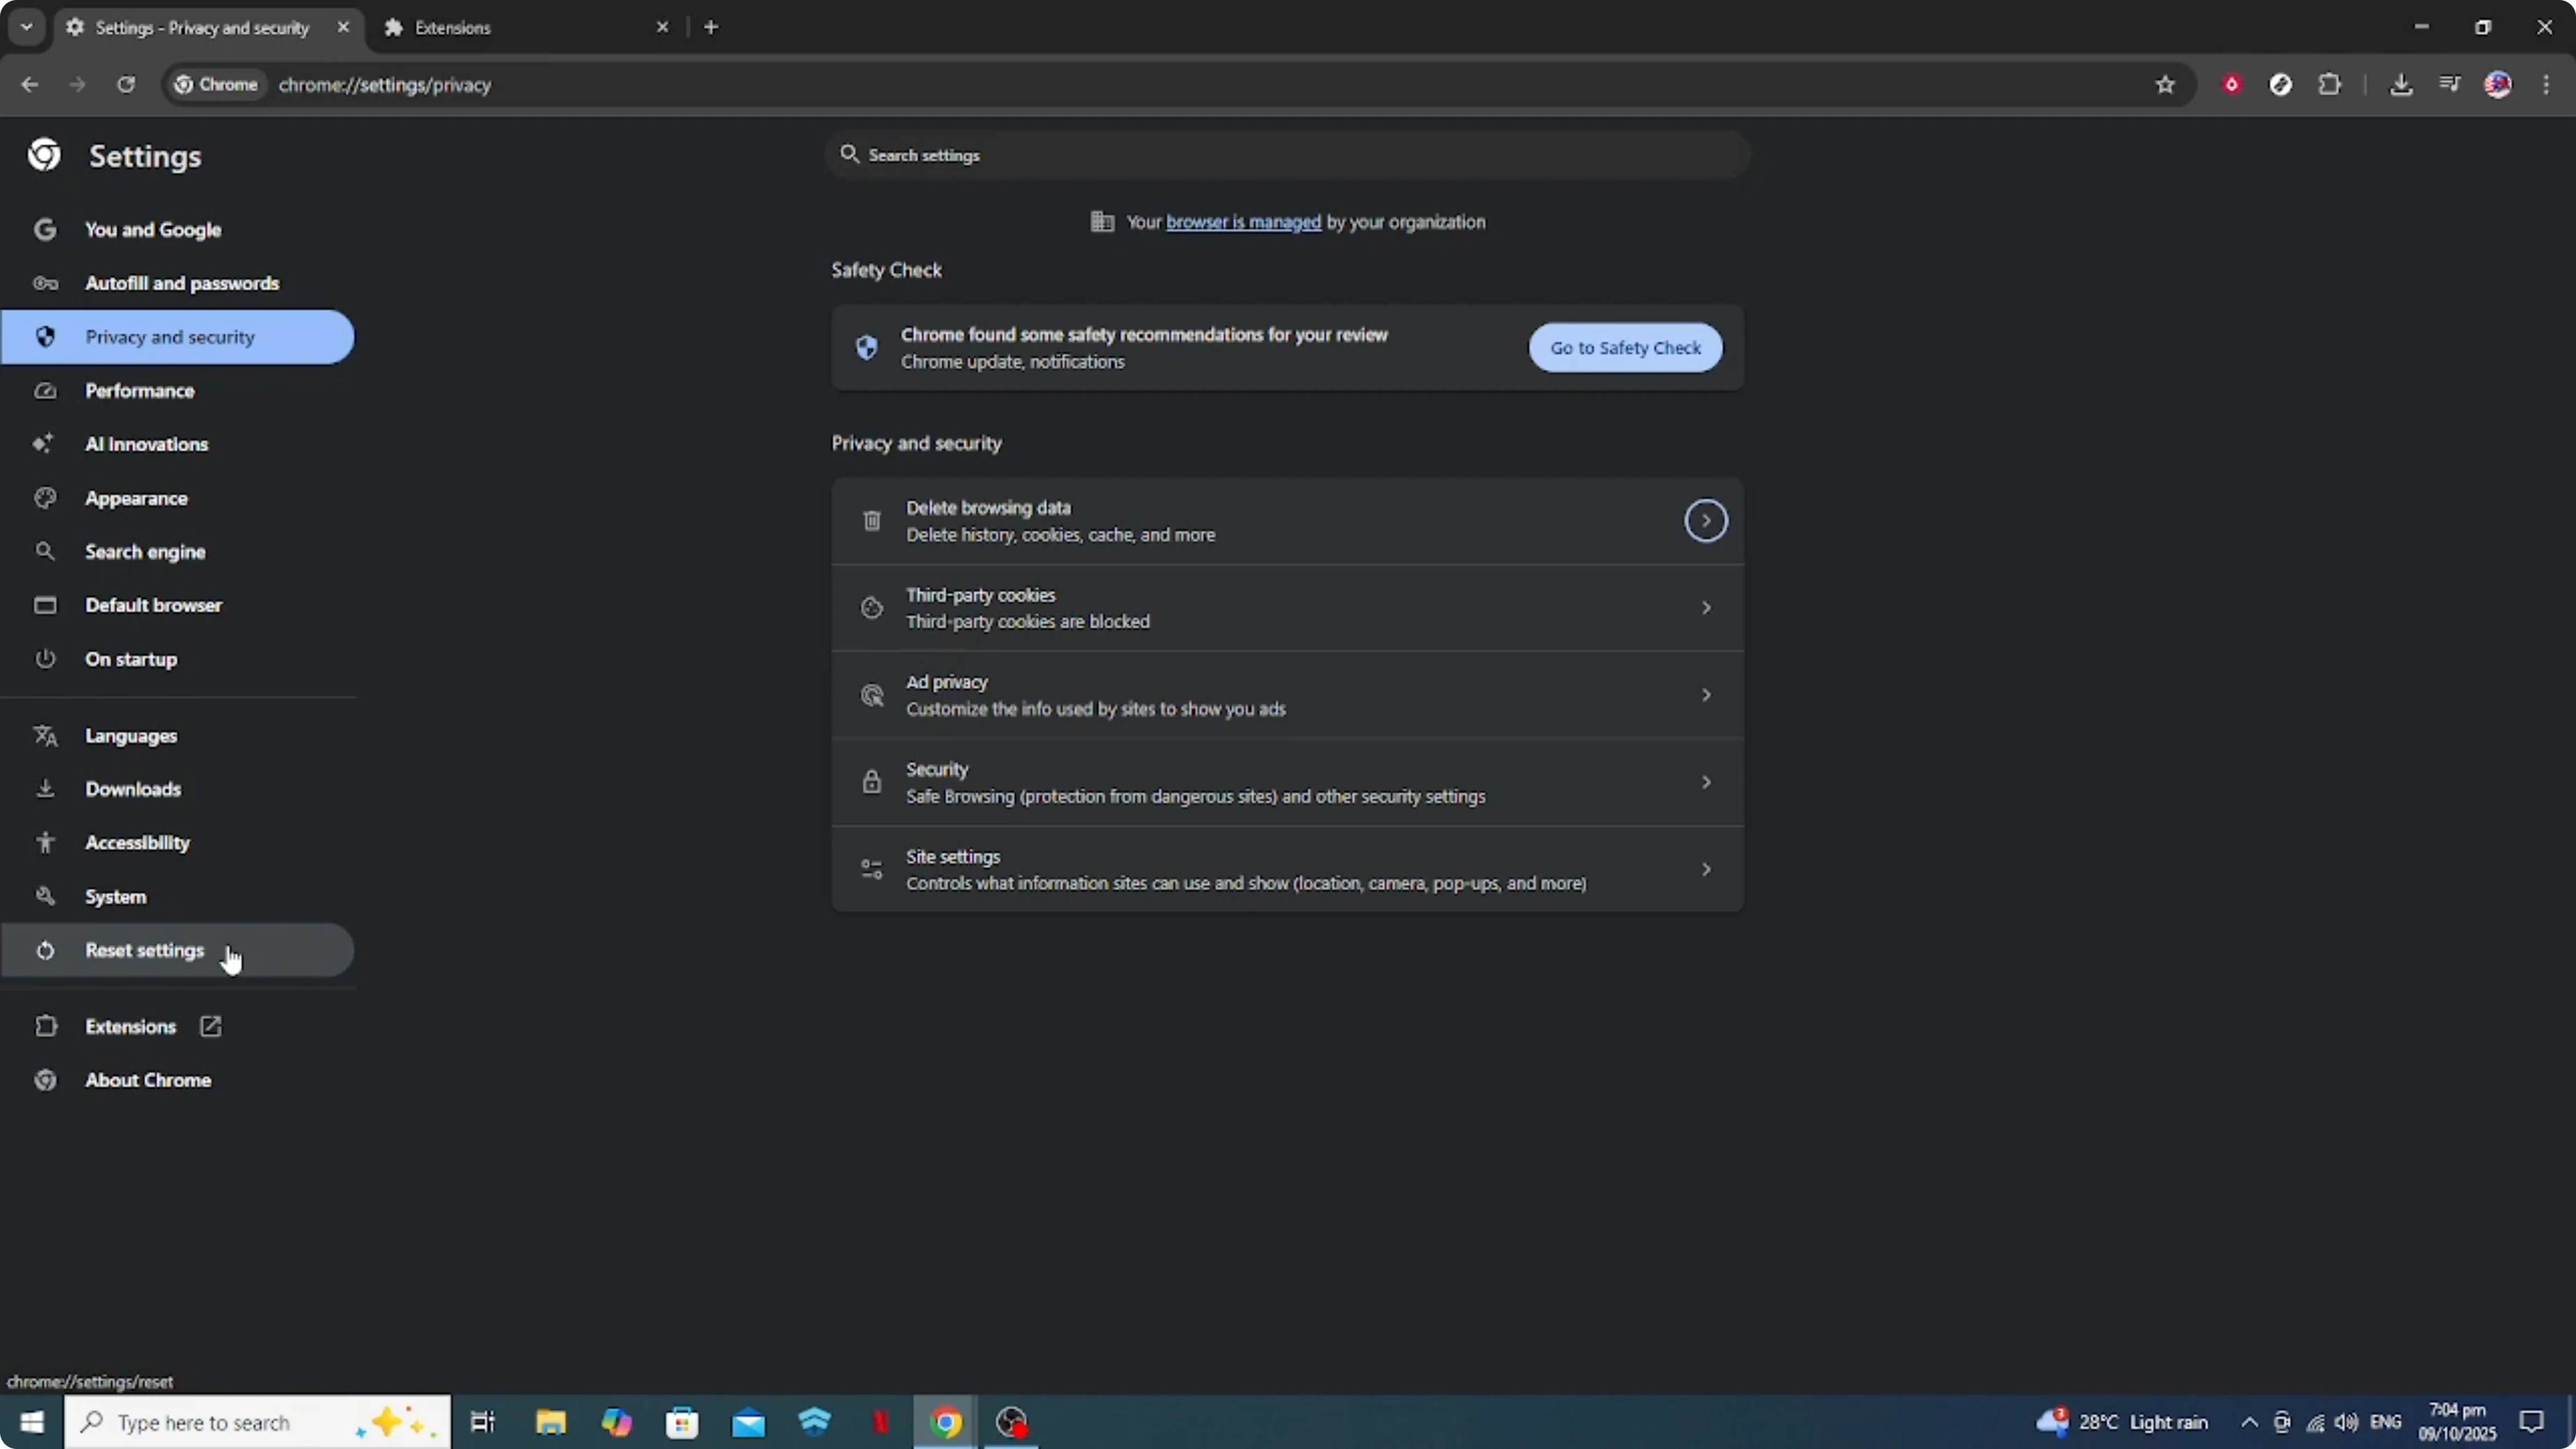Open the media controls toolbar icon
Viewport: 2576px width, 1449px height.
2450,85
